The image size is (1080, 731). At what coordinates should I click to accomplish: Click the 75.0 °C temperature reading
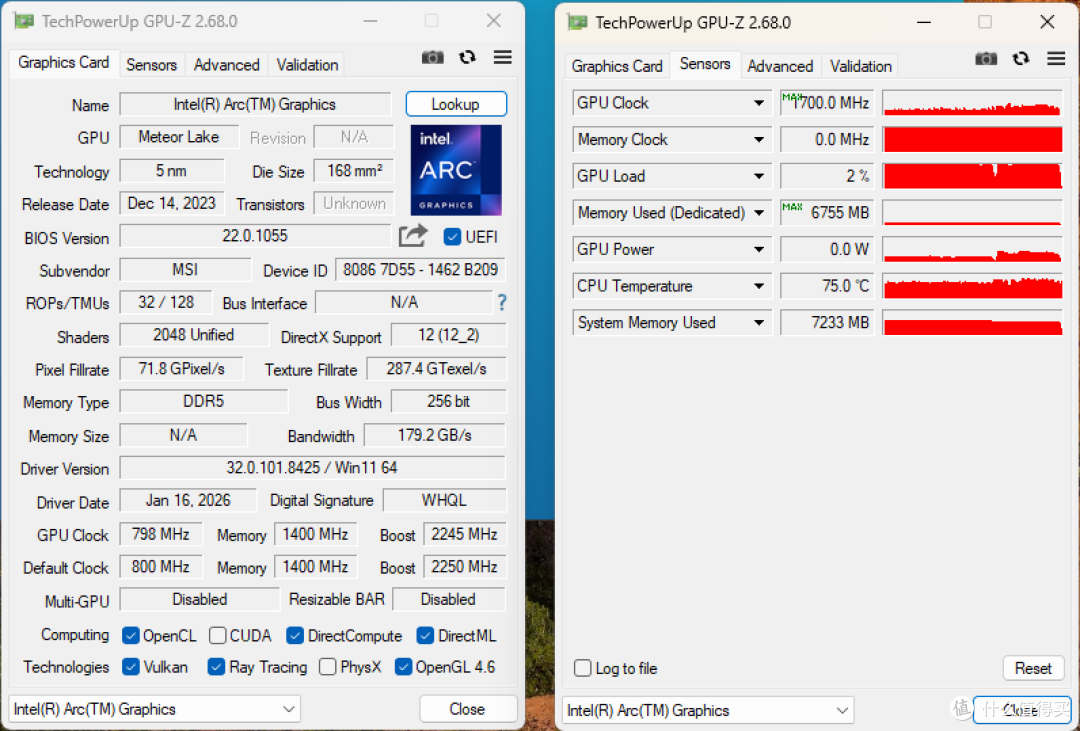(x=827, y=286)
